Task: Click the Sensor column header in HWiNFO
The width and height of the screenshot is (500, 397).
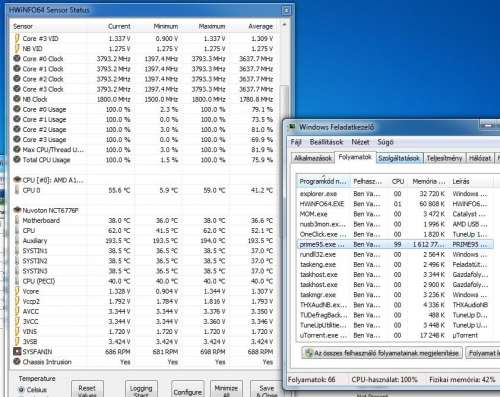Action: (23, 26)
